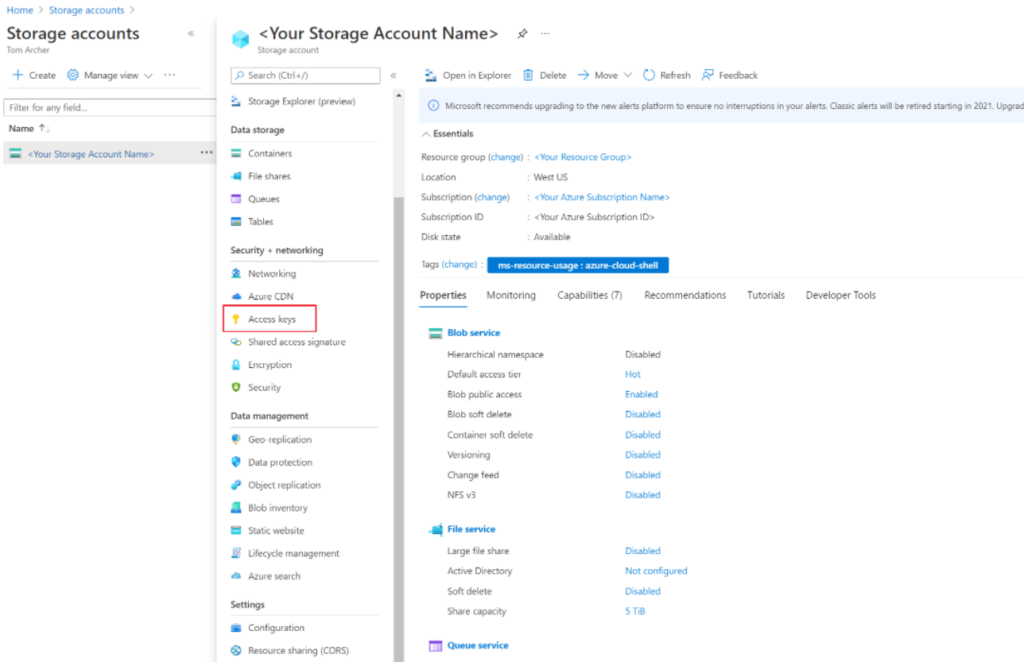Click the Refresh button
The image size is (1024, 662).
667,74
